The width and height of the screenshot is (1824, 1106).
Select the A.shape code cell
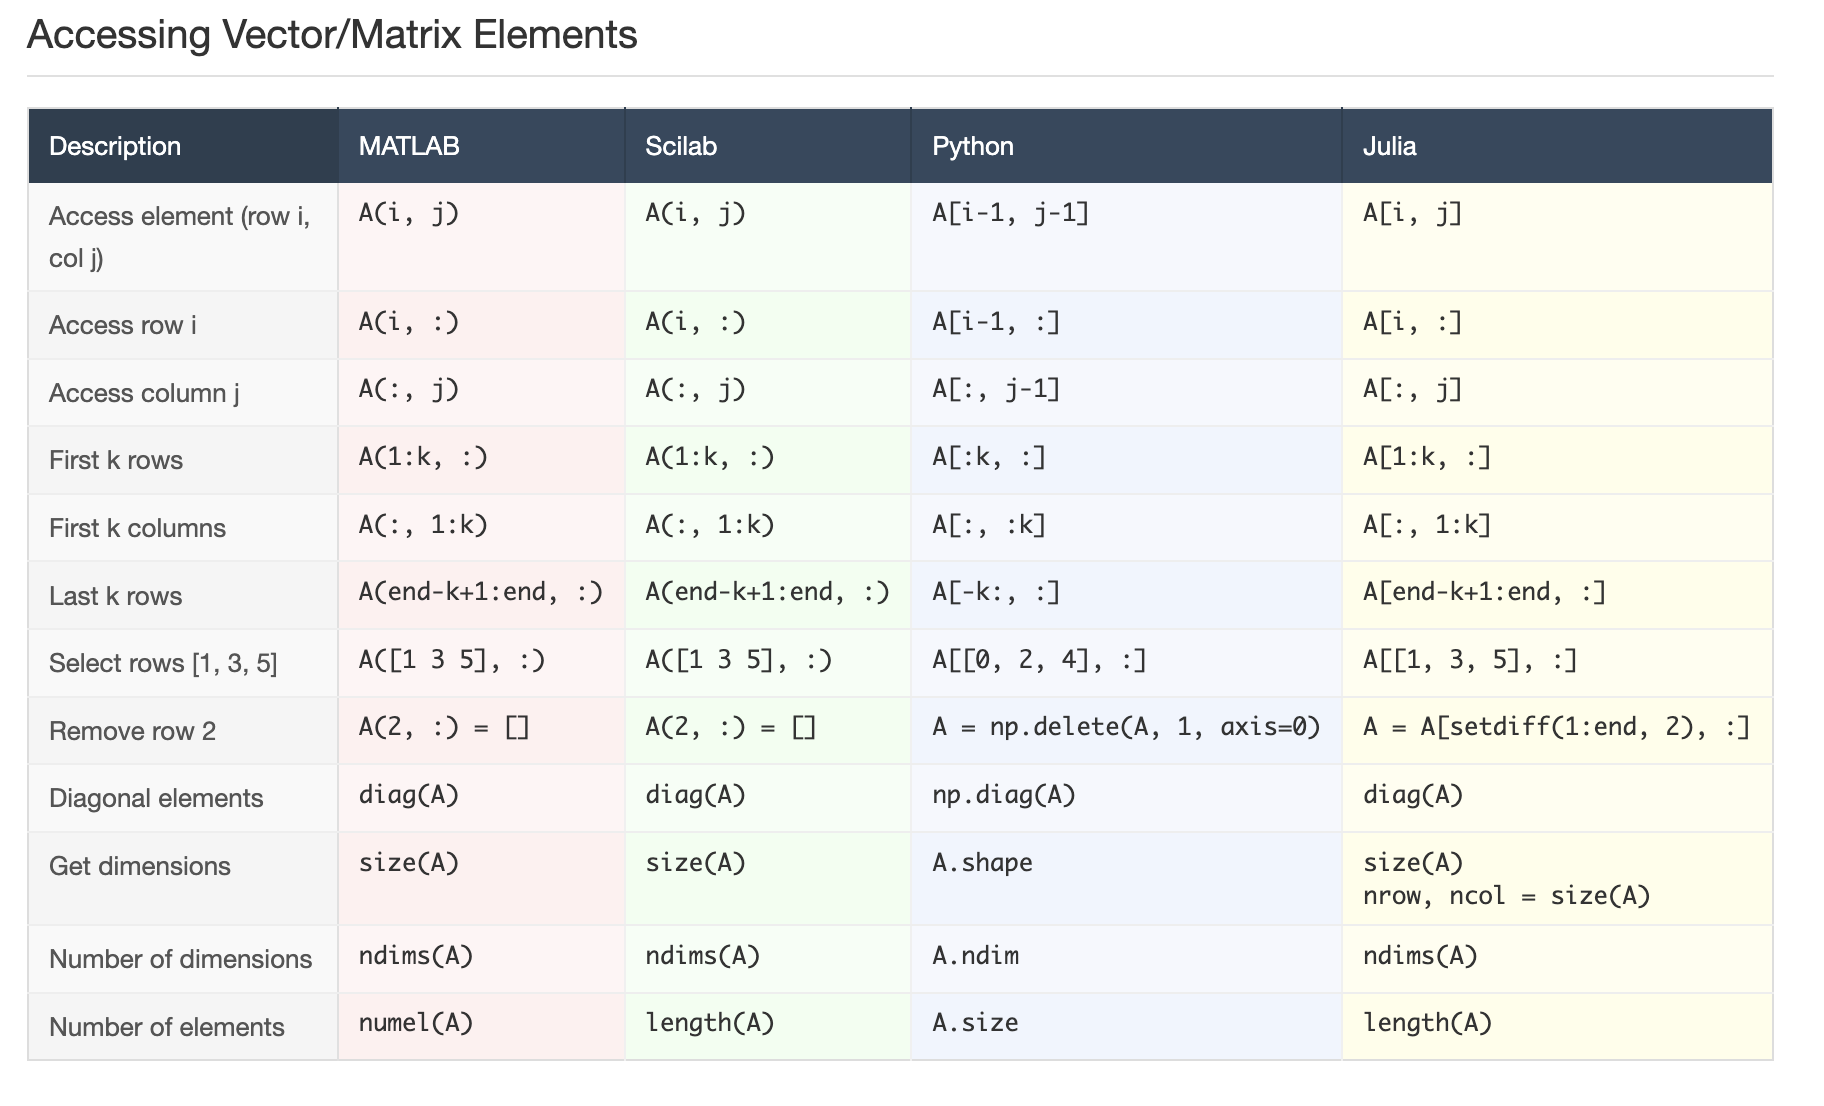[x=982, y=862]
